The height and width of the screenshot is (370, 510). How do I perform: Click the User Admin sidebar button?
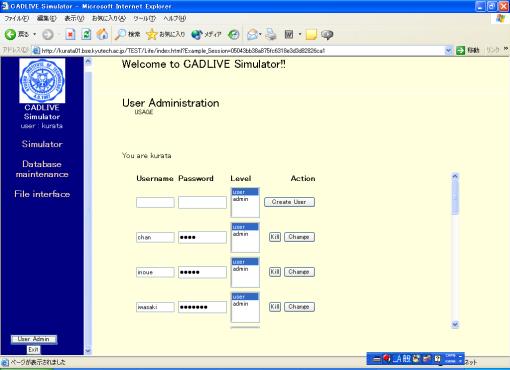point(34,339)
